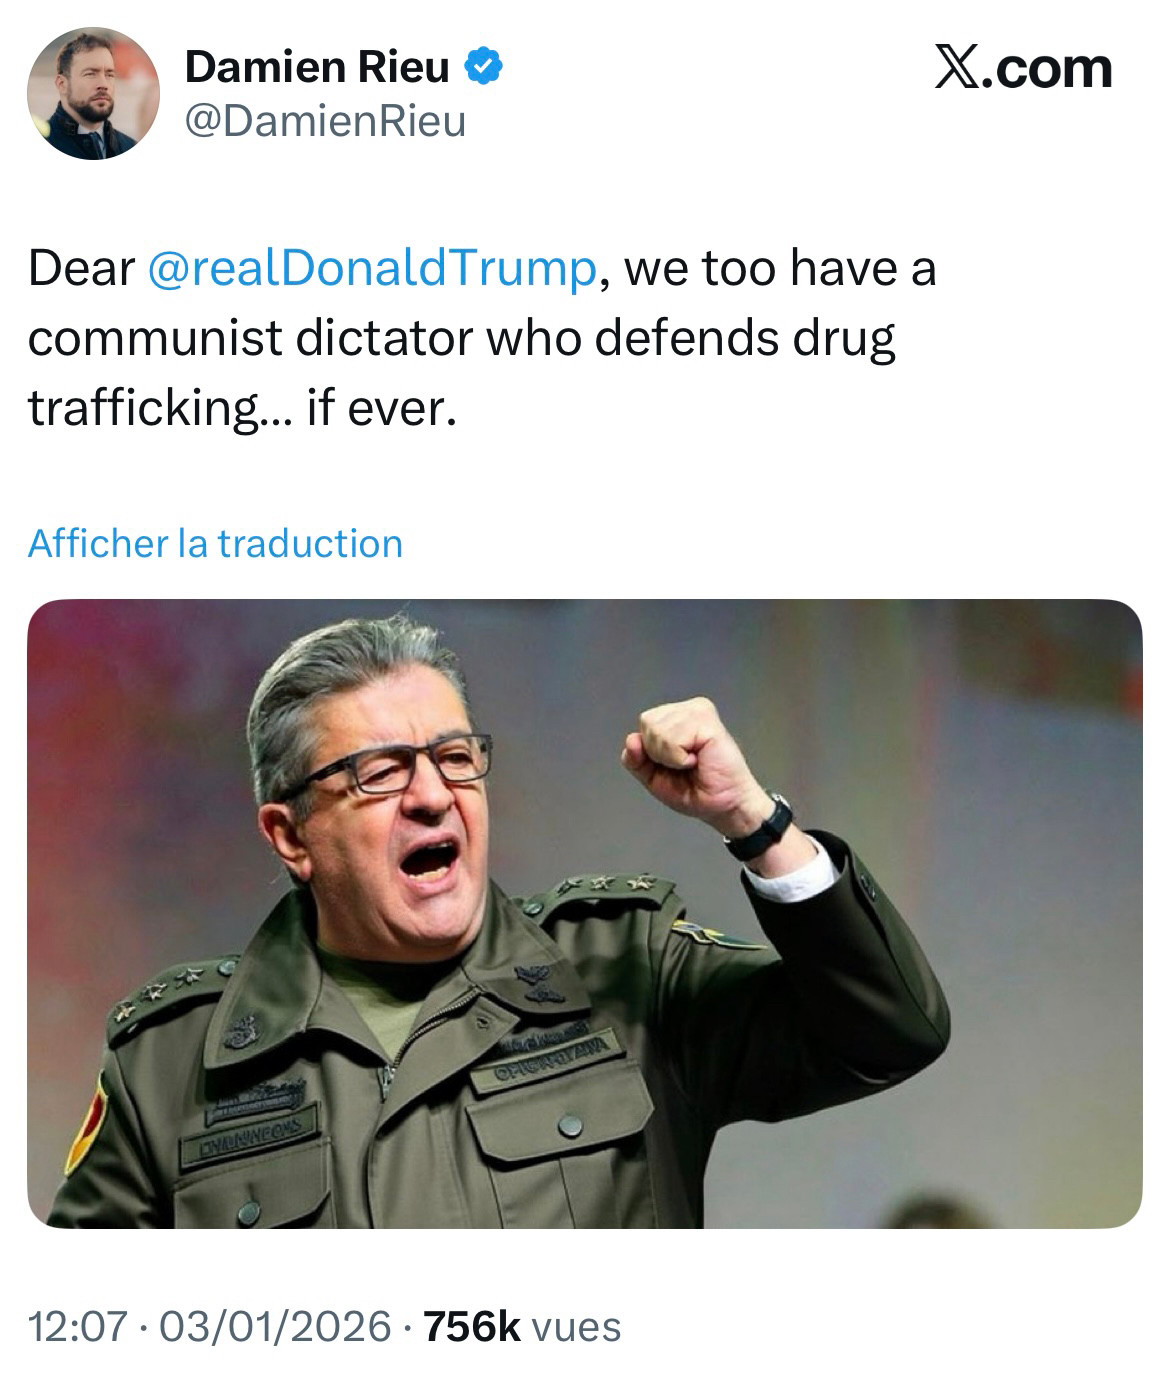The width and height of the screenshot is (1170, 1387).
Task: Open the @DamienRieu handle link
Action: point(325,121)
